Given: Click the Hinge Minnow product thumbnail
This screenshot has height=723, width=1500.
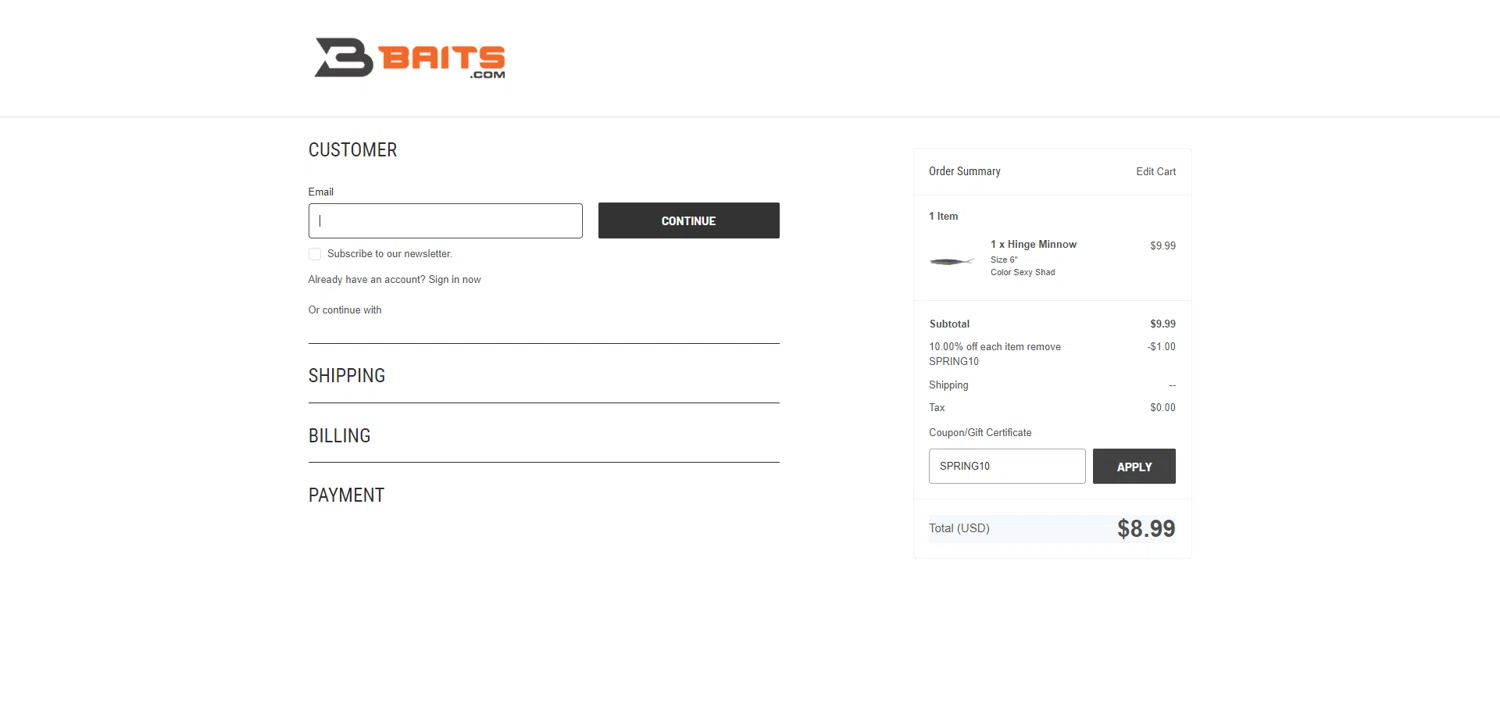Looking at the screenshot, I should (952, 261).
